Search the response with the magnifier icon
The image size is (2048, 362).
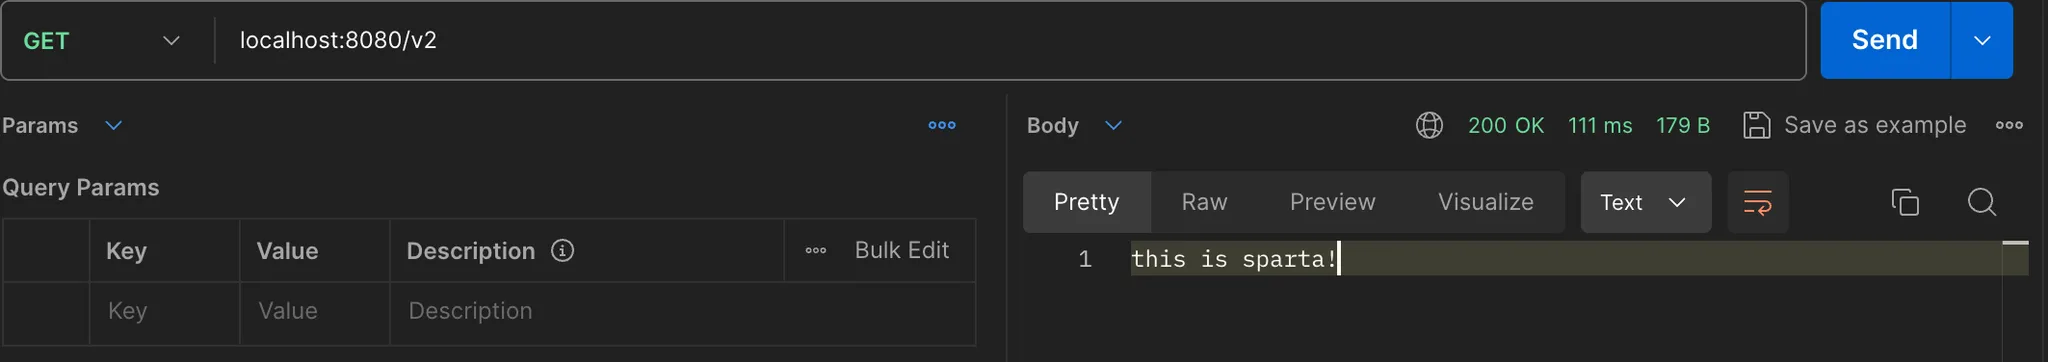coord(1981,202)
